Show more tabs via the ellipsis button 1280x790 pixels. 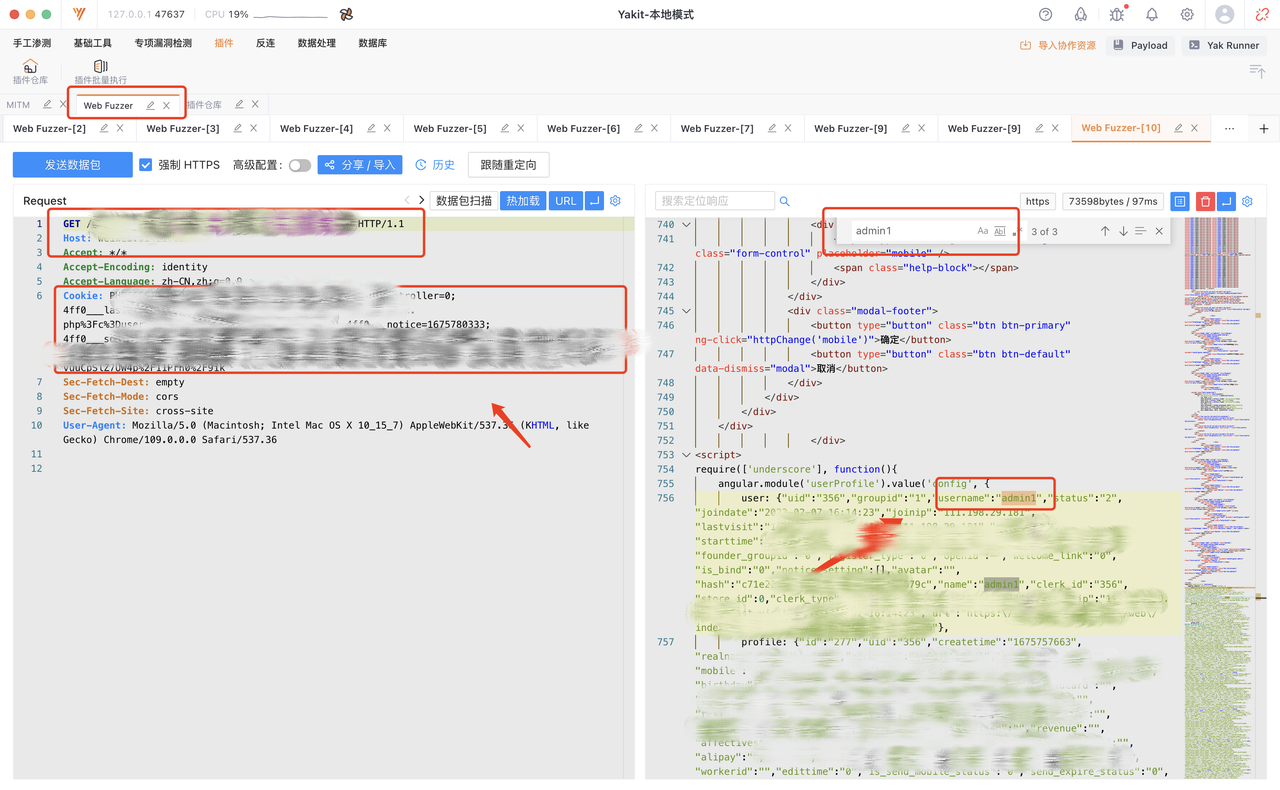[x=1230, y=128]
